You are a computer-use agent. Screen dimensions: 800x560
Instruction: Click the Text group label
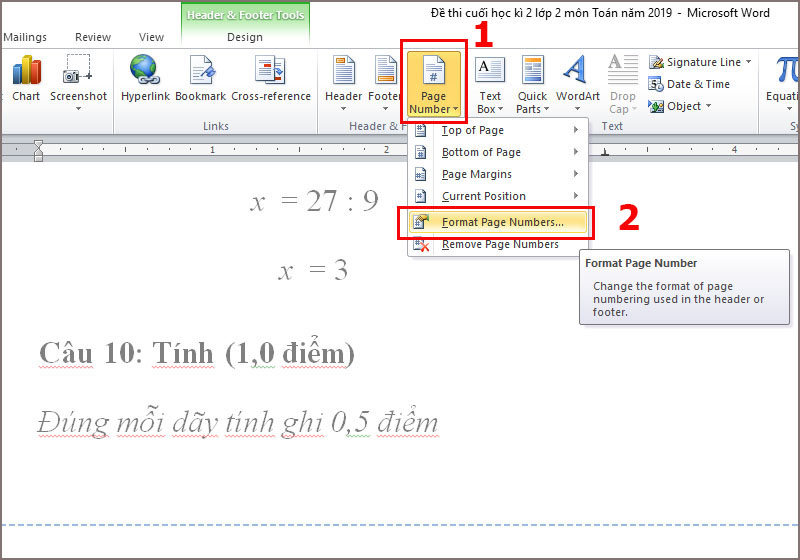[x=612, y=126]
